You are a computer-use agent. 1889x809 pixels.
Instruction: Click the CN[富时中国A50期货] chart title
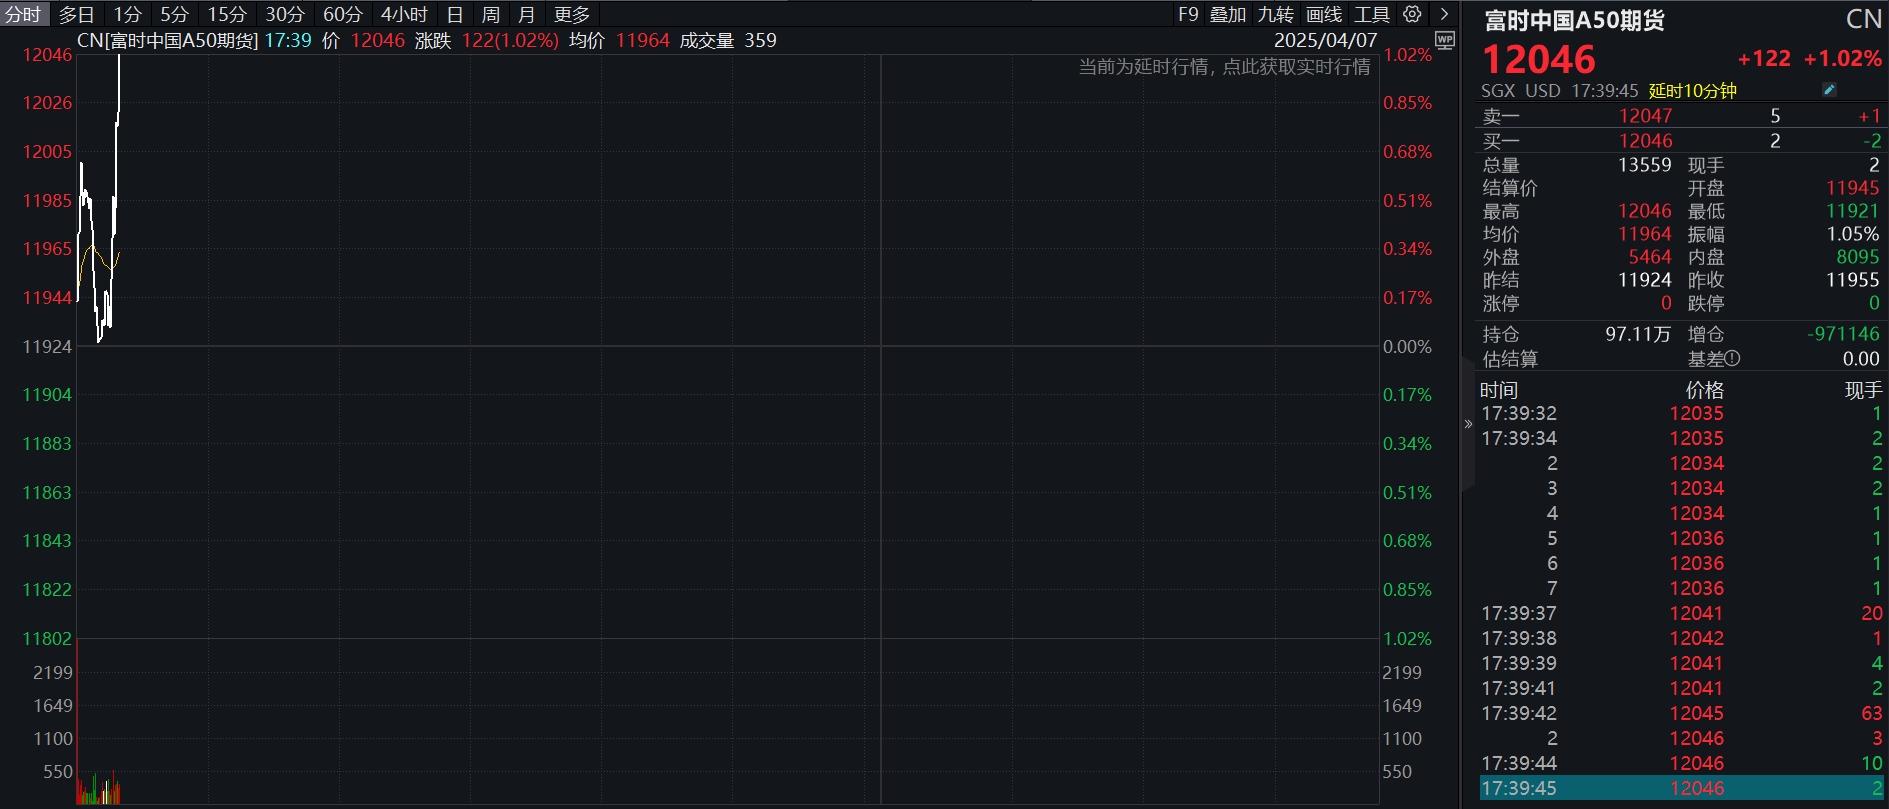click(168, 40)
